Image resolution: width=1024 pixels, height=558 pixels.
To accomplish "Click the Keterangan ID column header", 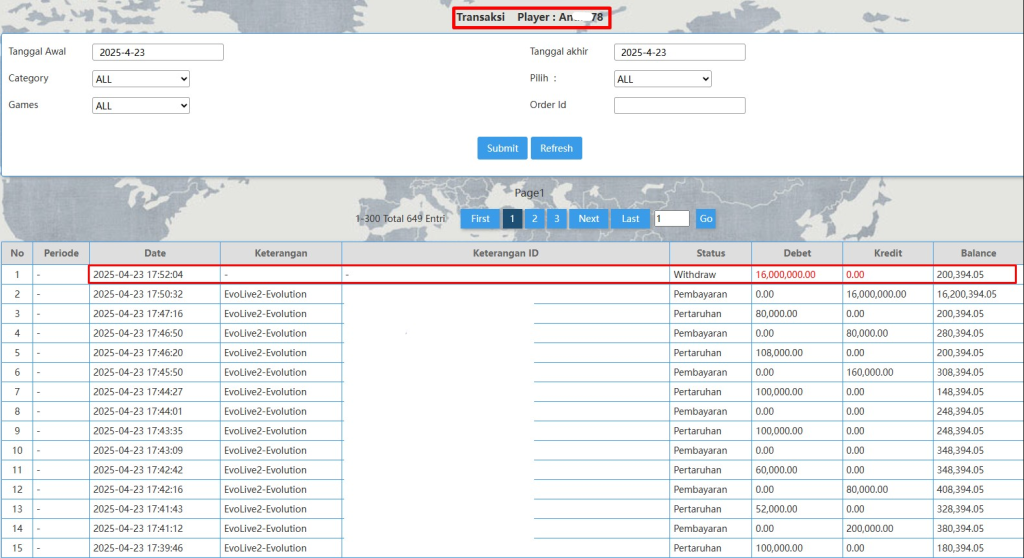I will pos(505,254).
